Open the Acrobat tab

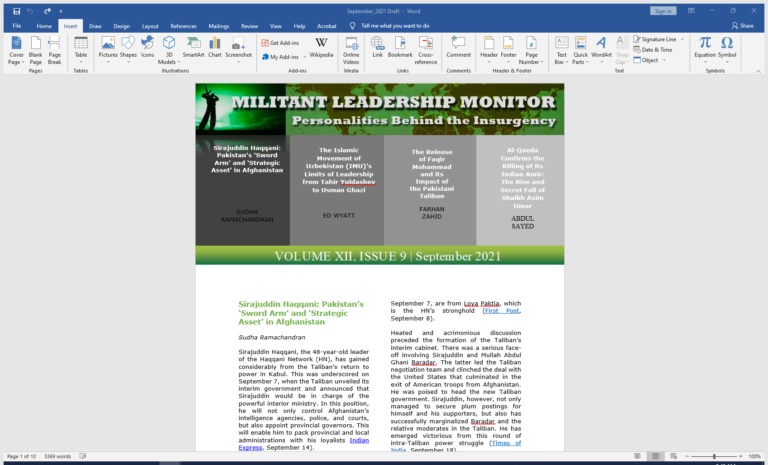tap(327, 26)
